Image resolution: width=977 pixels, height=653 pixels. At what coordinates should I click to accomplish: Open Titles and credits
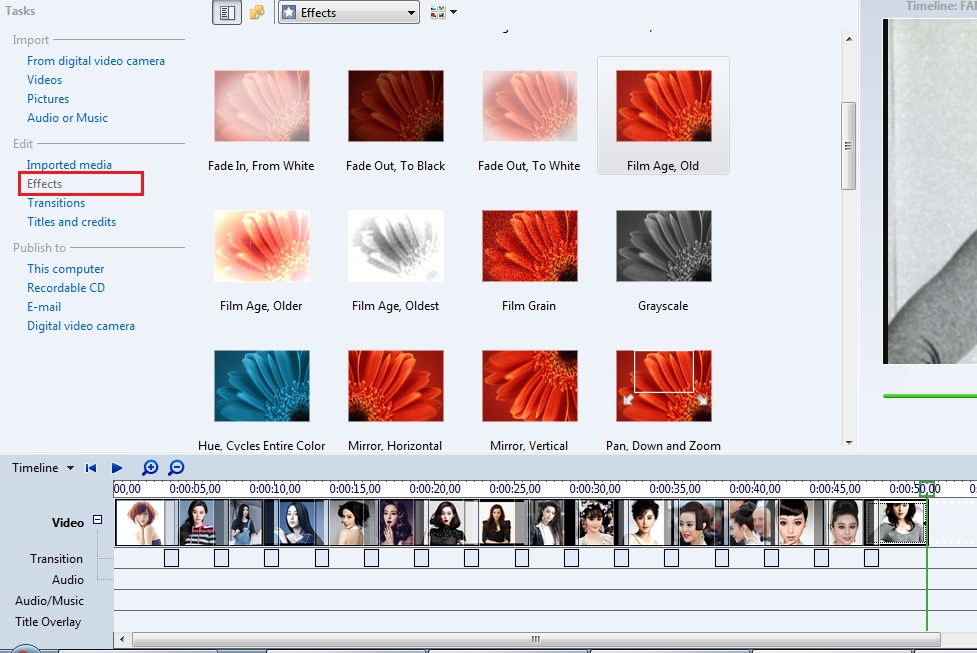(x=71, y=221)
